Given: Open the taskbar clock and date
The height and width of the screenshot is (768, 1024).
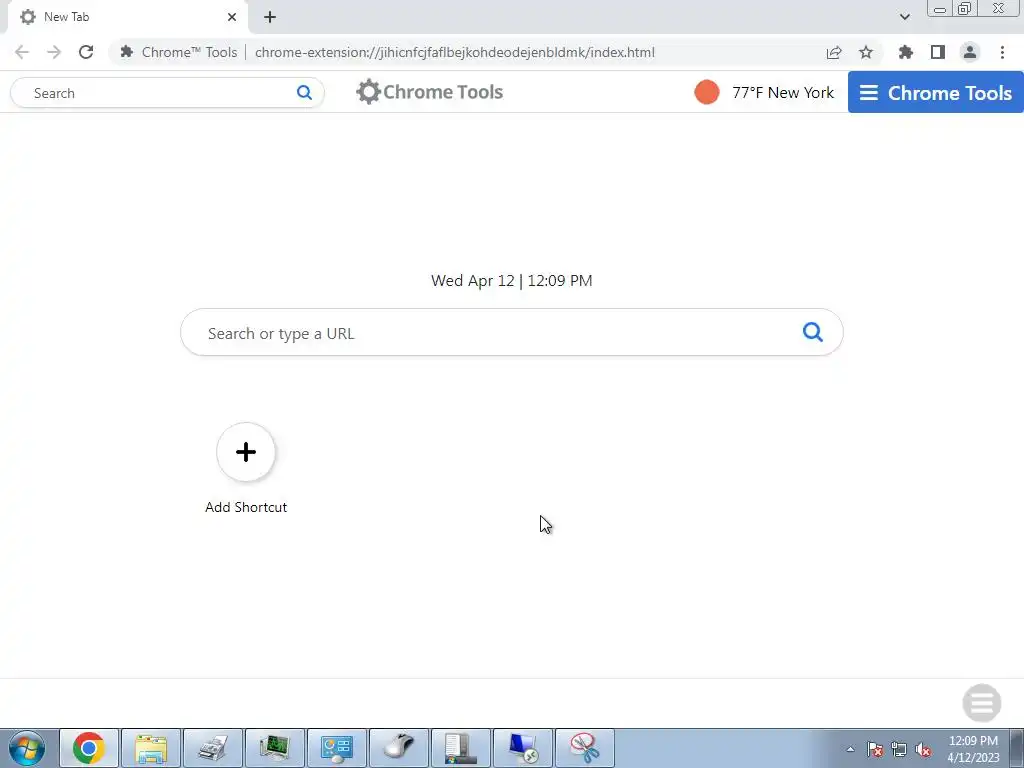Looking at the screenshot, I should [973, 749].
